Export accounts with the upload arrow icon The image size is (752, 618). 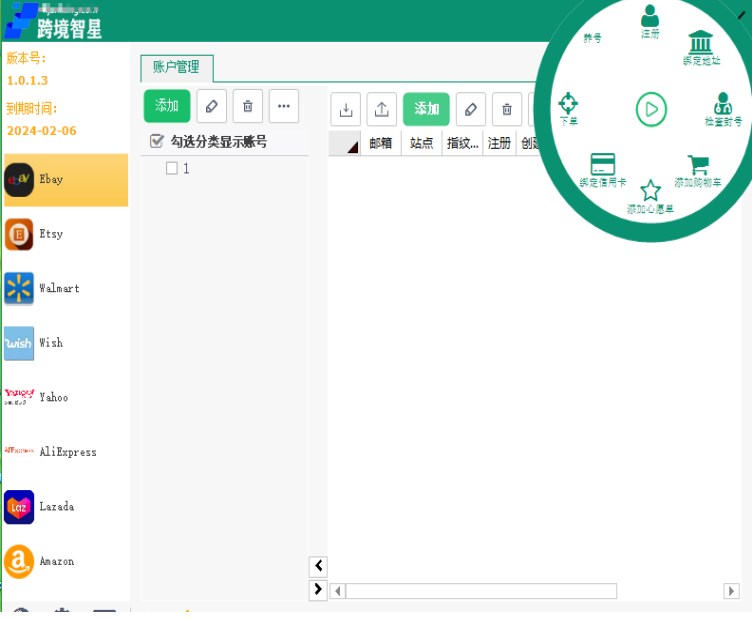pos(382,109)
